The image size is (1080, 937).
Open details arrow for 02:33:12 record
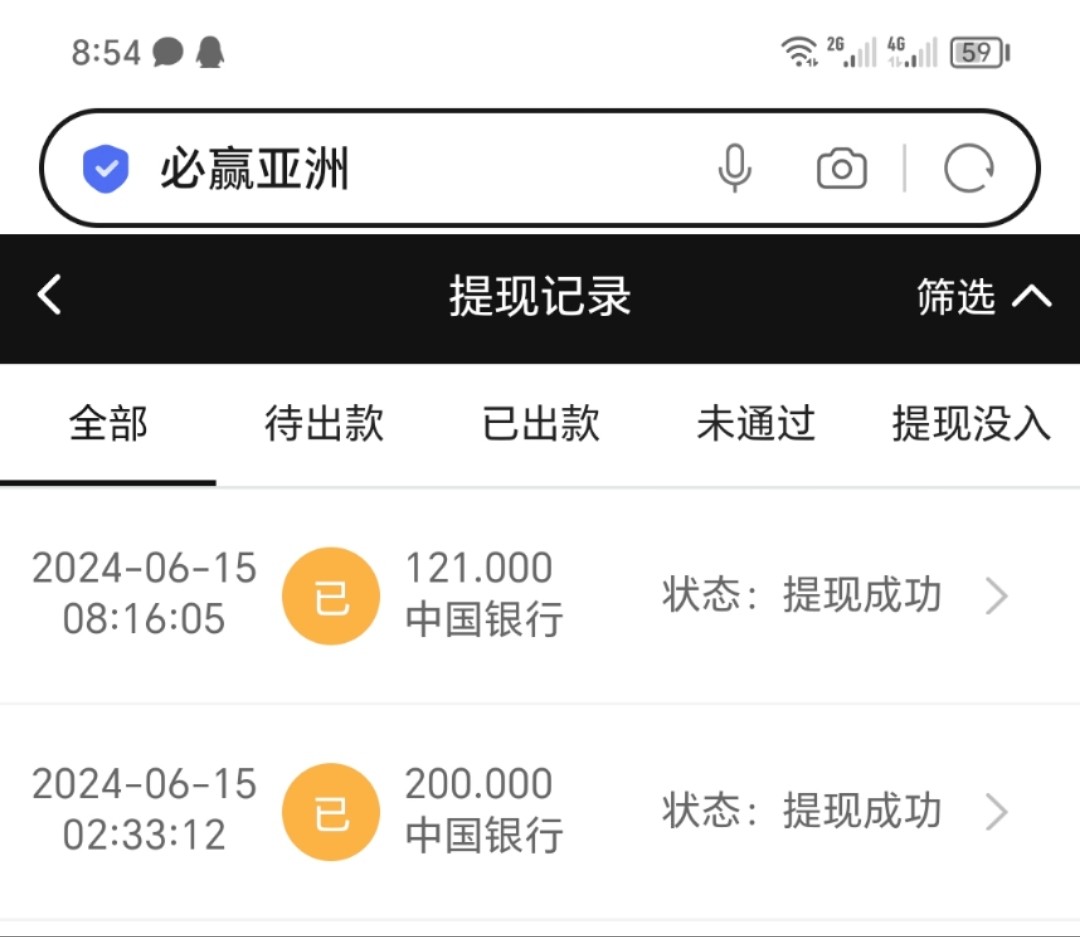click(x=996, y=813)
